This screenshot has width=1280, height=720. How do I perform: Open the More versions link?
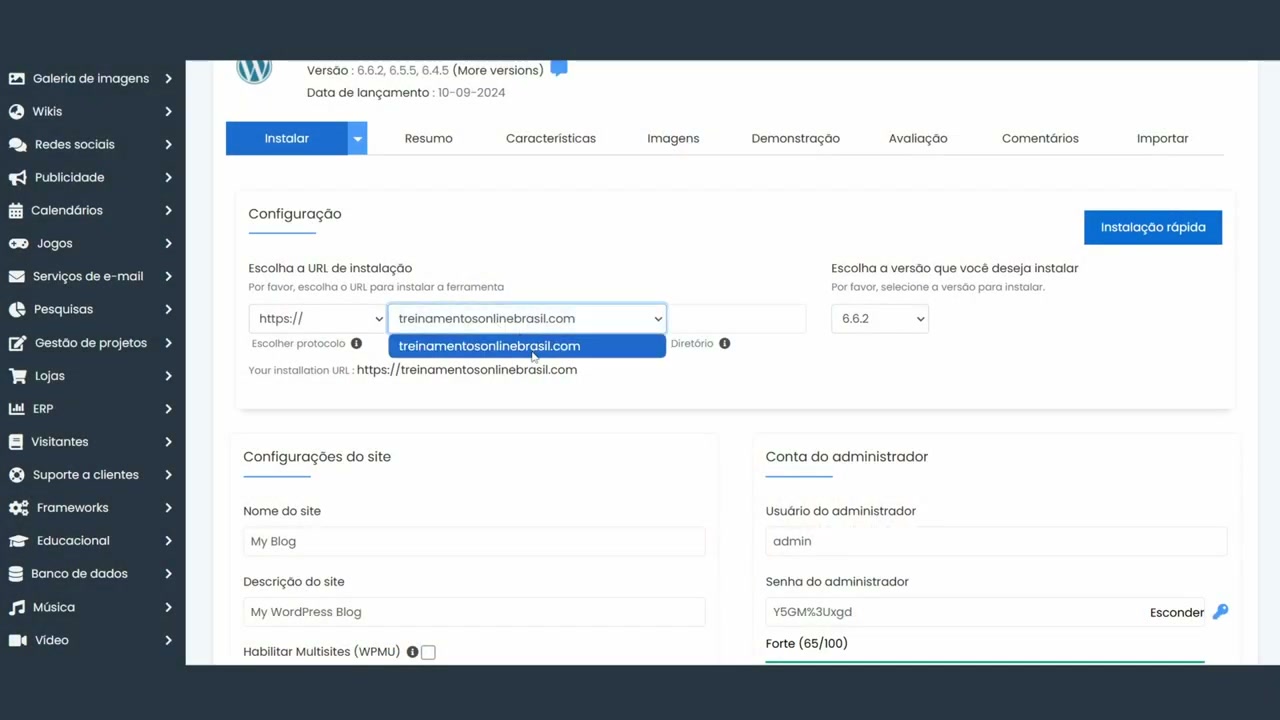pyautogui.click(x=498, y=70)
